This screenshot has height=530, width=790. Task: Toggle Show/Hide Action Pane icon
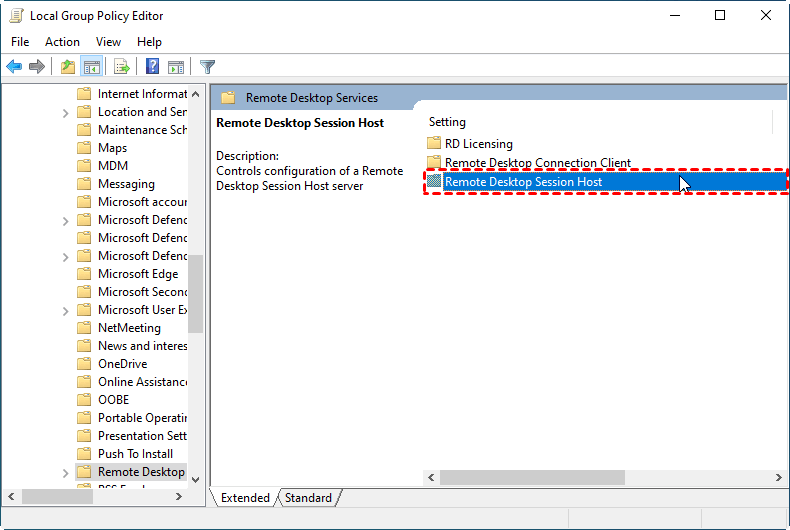click(x=176, y=67)
